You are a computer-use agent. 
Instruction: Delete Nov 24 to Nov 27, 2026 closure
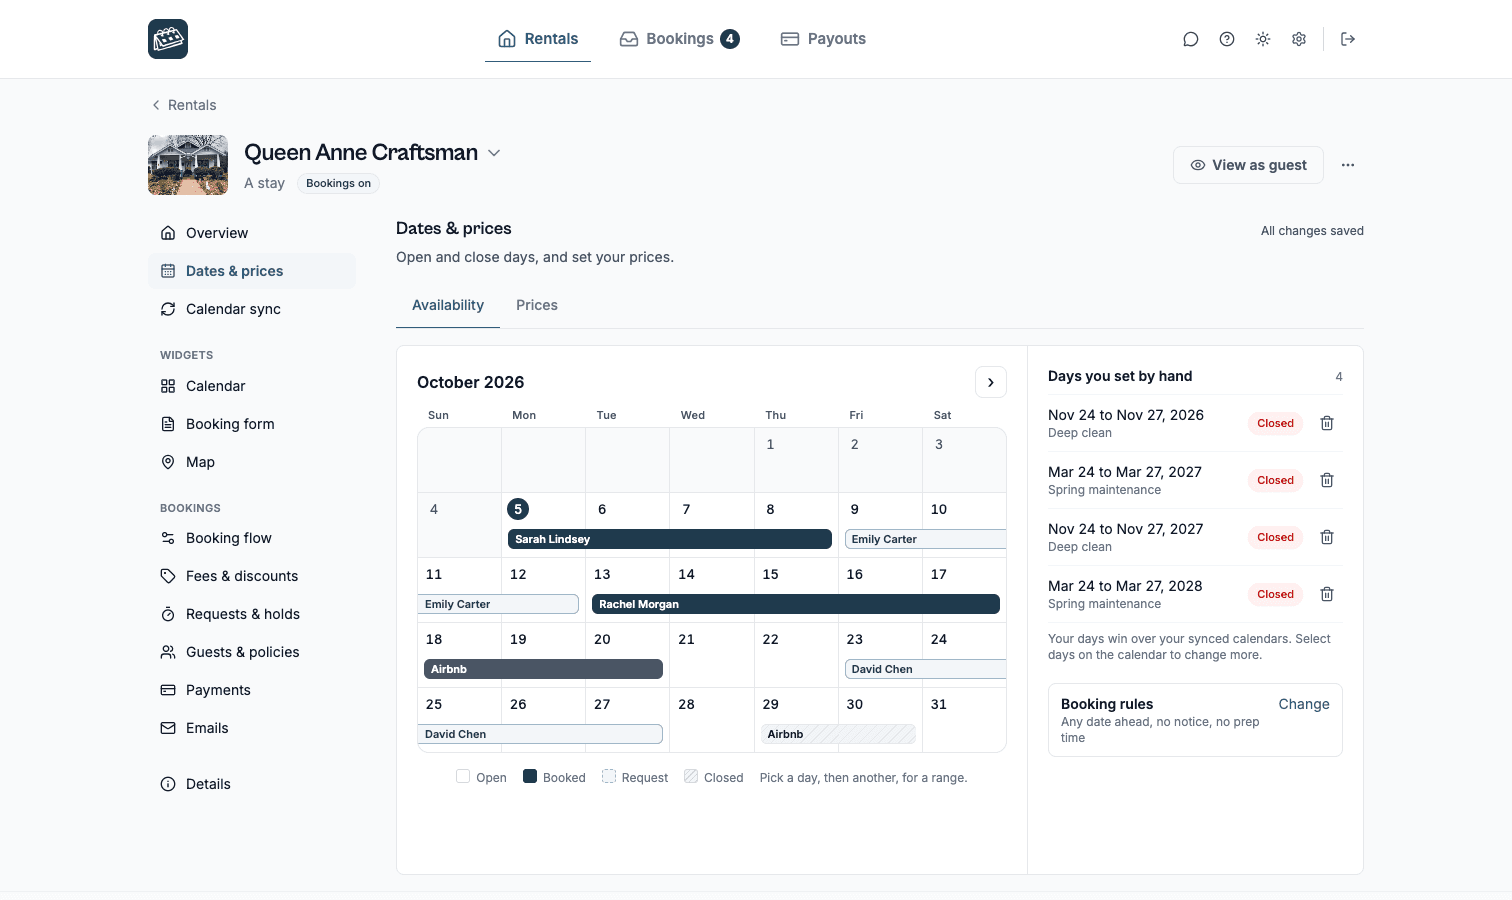1327,423
